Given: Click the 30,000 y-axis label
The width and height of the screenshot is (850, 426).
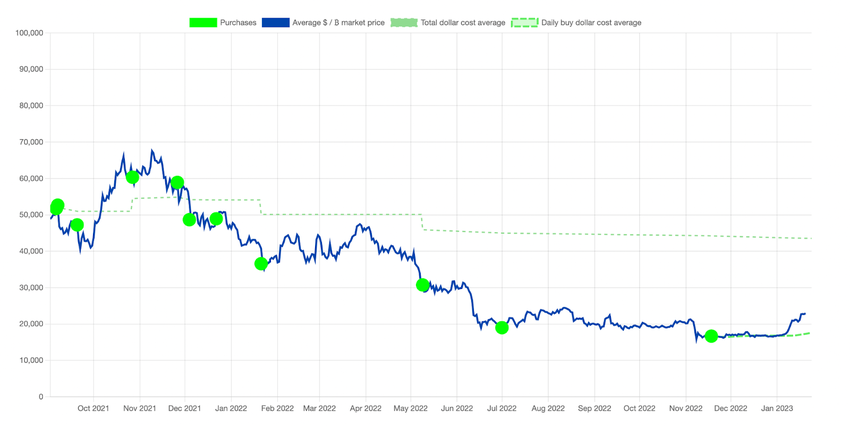Looking at the screenshot, I should pos(31,288).
